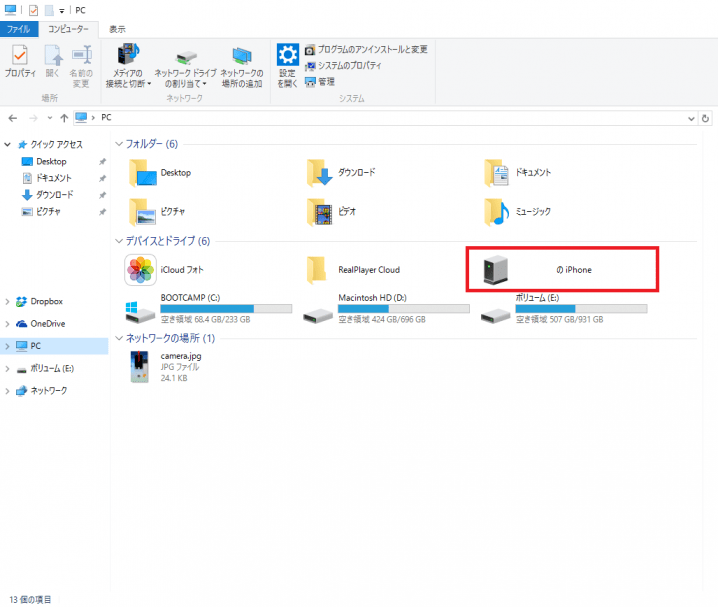Collapse the クイック アクセス tree node
This screenshot has width=718, height=607.
click(7, 145)
